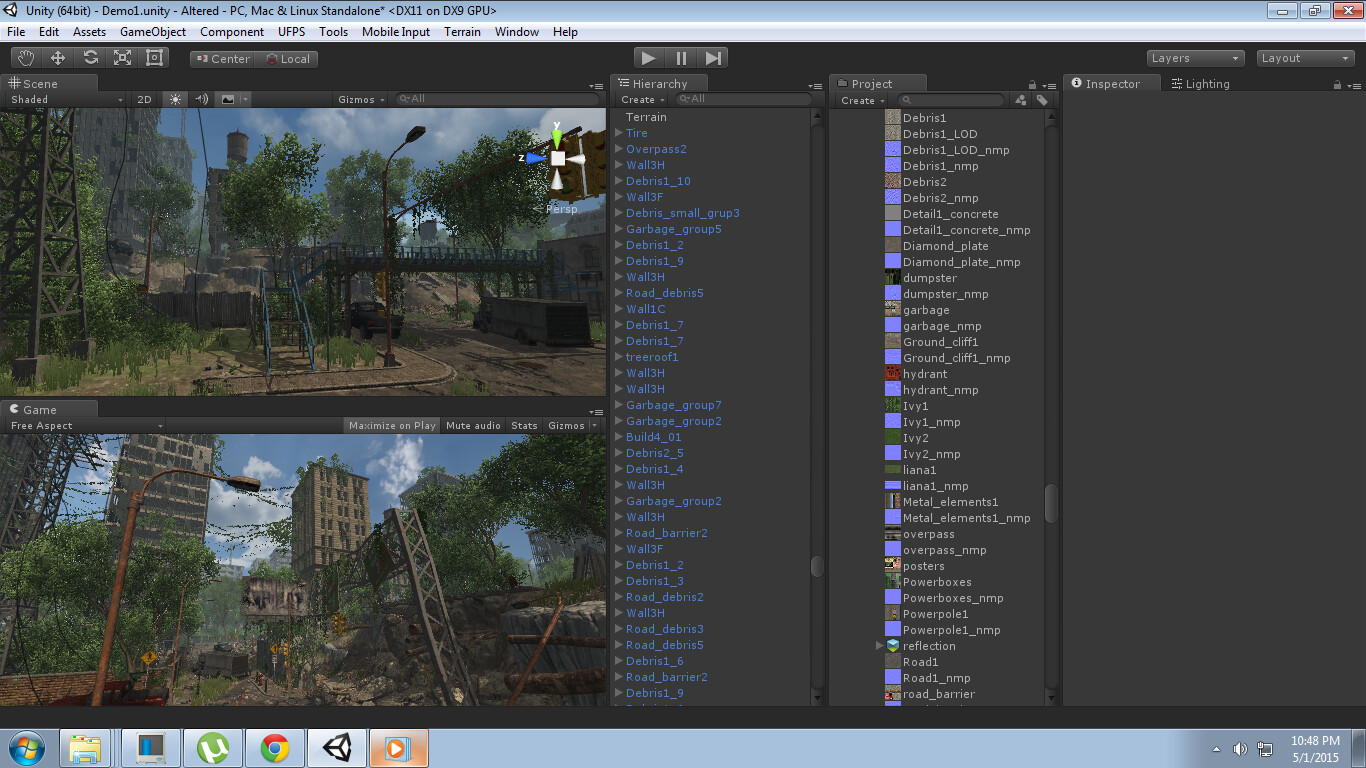Select Debris1_10 in the Hierarchy
This screenshot has height=768, width=1366.
pos(658,181)
